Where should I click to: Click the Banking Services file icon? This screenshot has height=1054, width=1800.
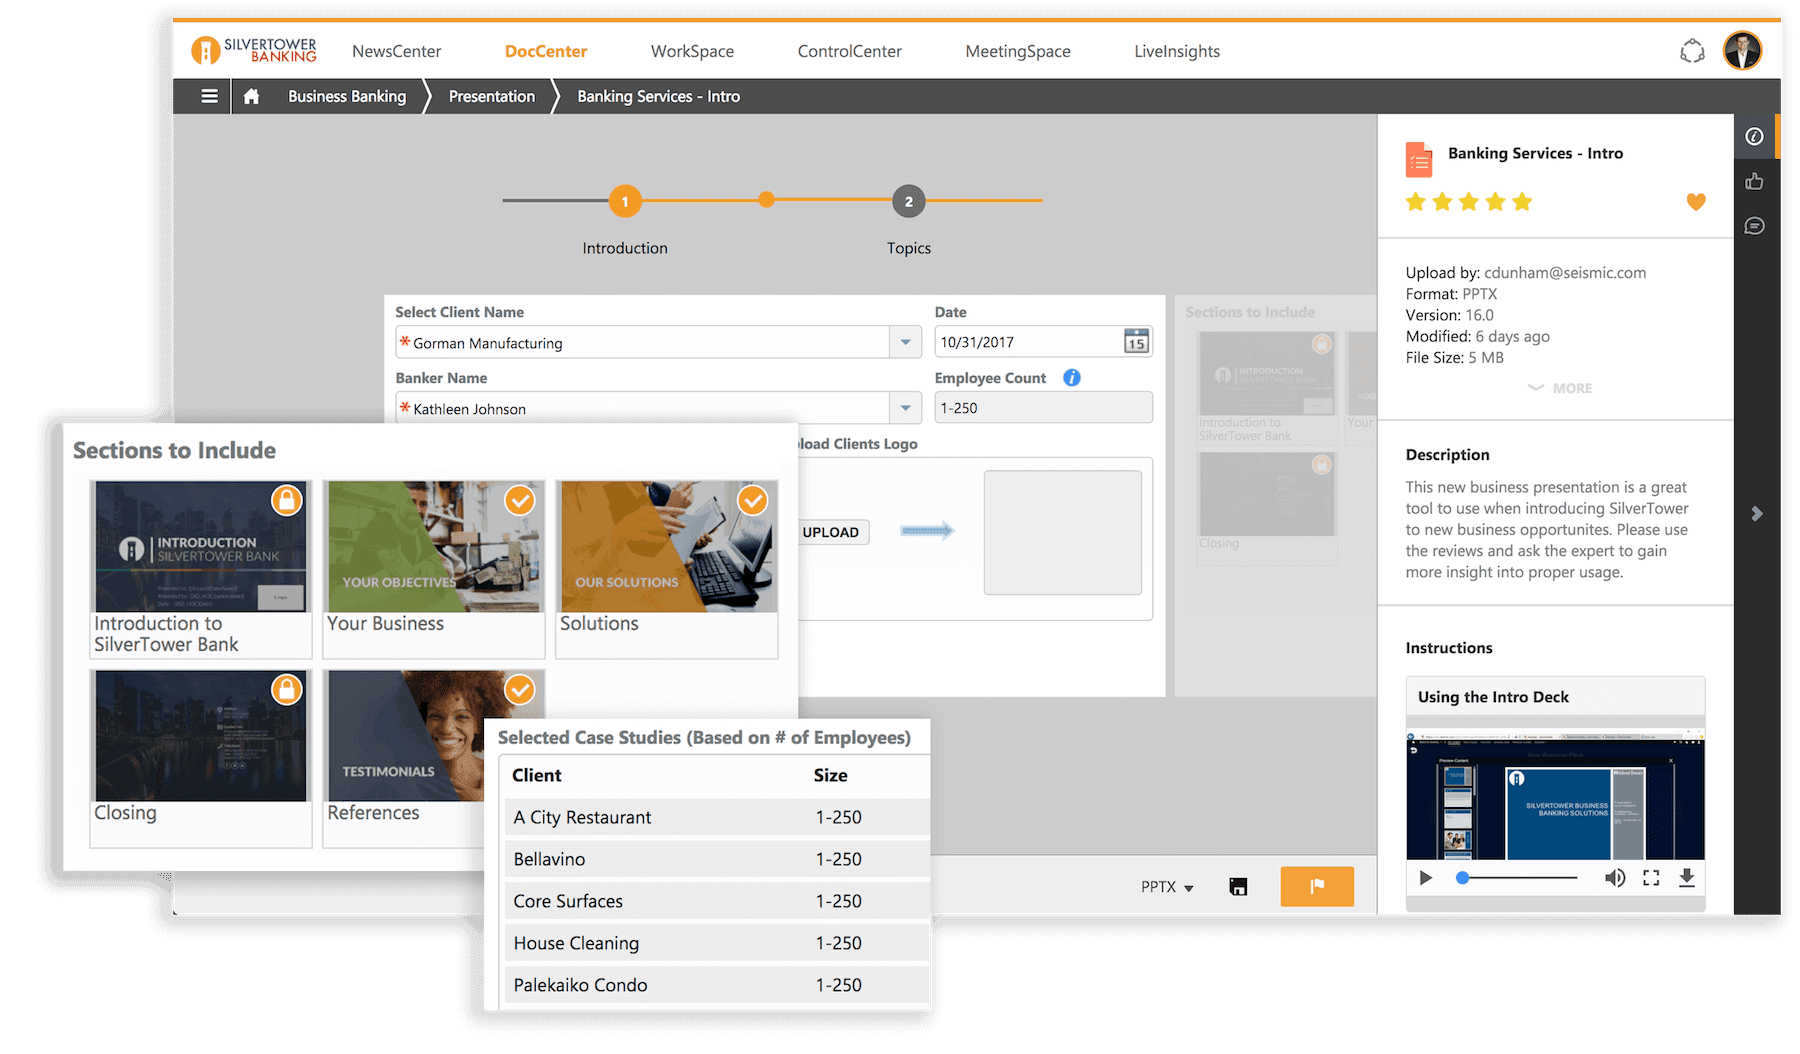pos(1419,160)
